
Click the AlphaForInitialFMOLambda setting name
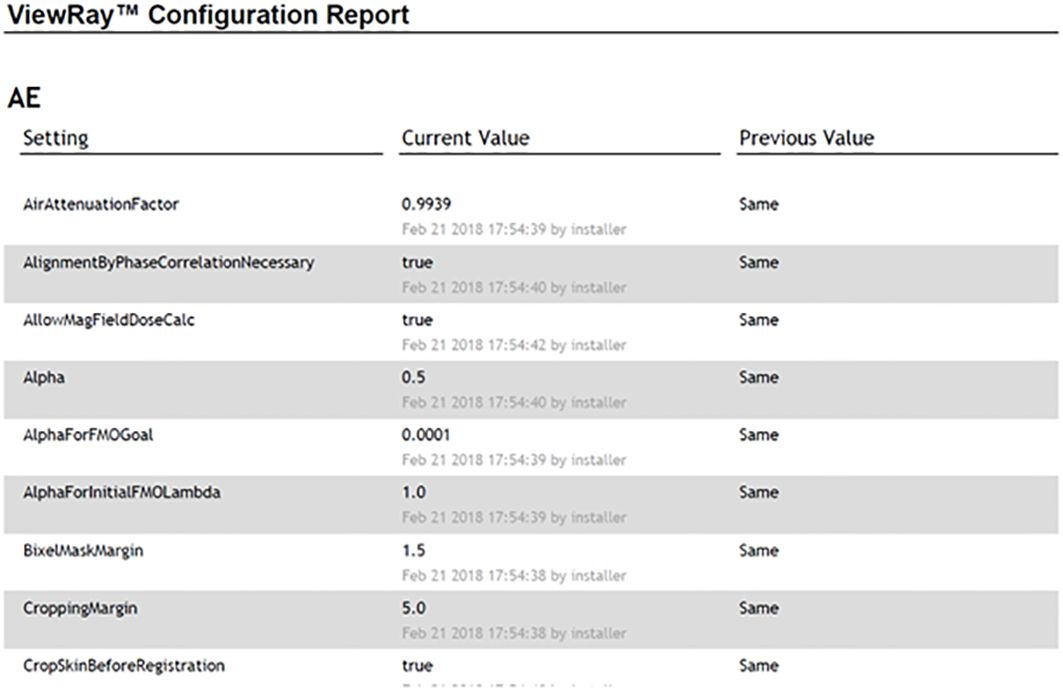[x=122, y=492]
